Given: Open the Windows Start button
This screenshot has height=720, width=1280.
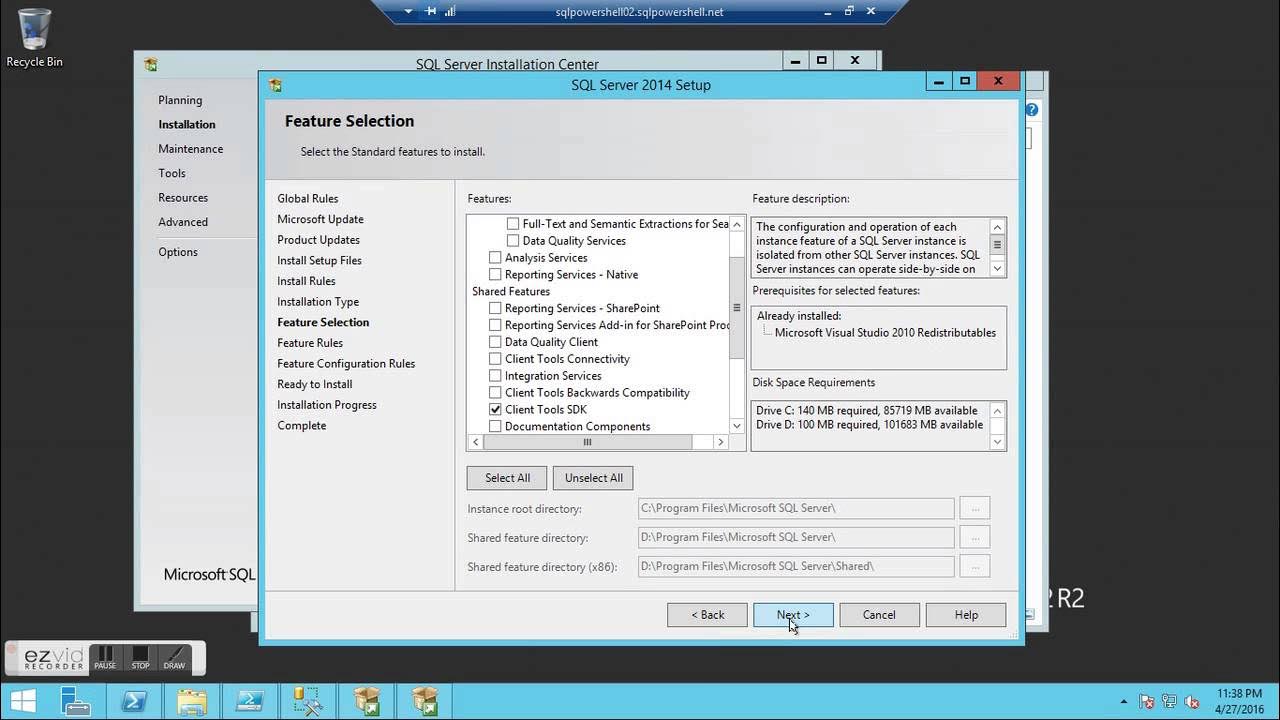Looking at the screenshot, I should pos(22,701).
